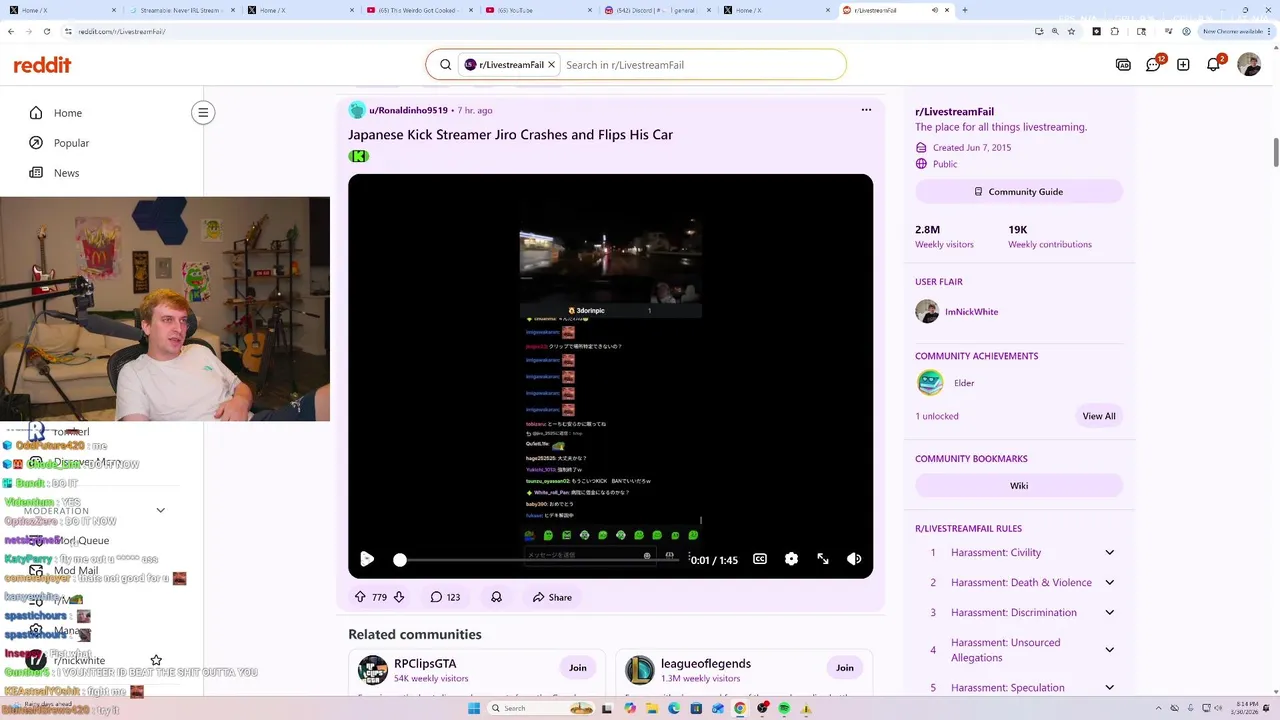Join the leagueoflegends community
The image size is (1280, 720).
point(845,668)
